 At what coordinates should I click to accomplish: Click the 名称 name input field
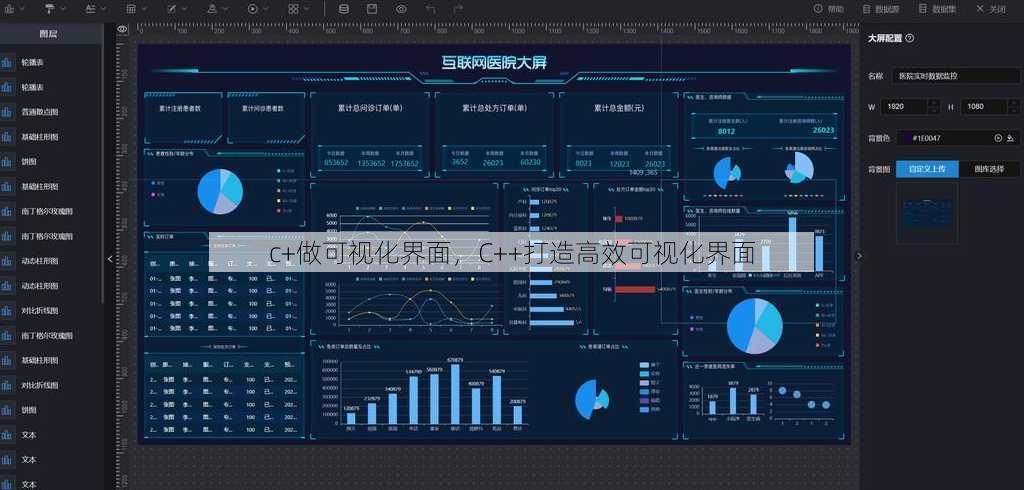coord(955,76)
